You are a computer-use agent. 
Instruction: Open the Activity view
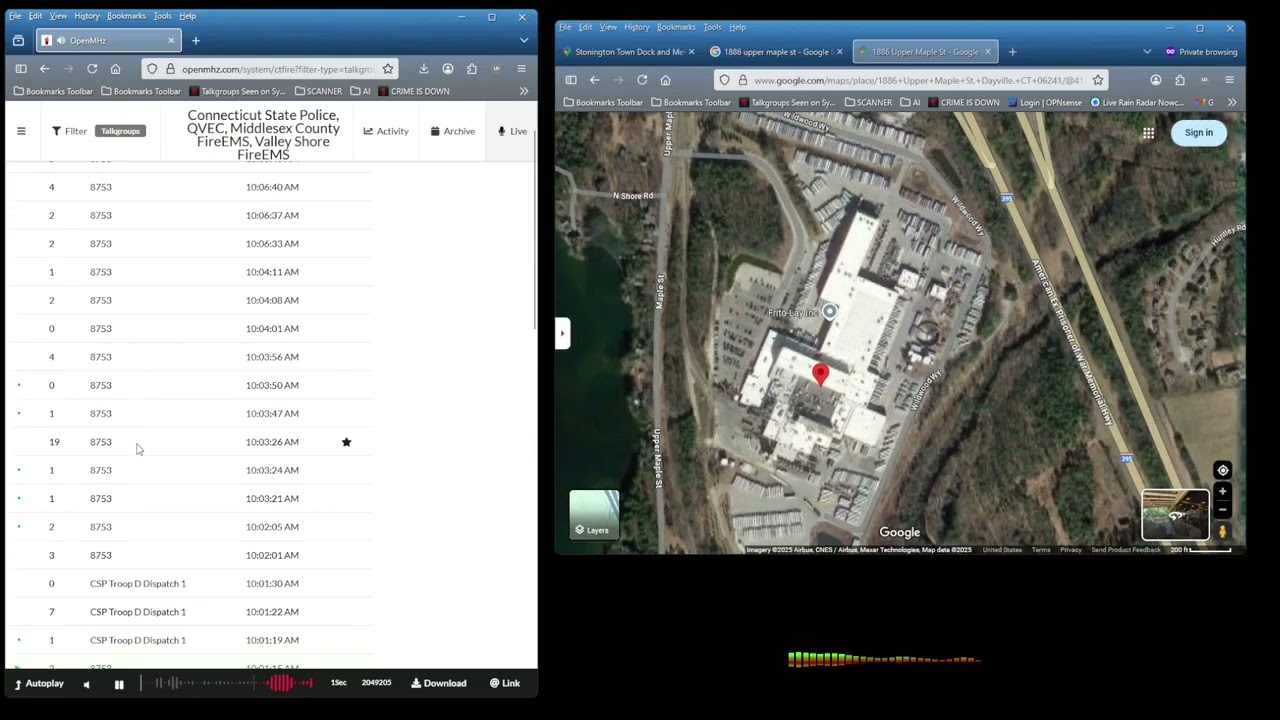[386, 131]
